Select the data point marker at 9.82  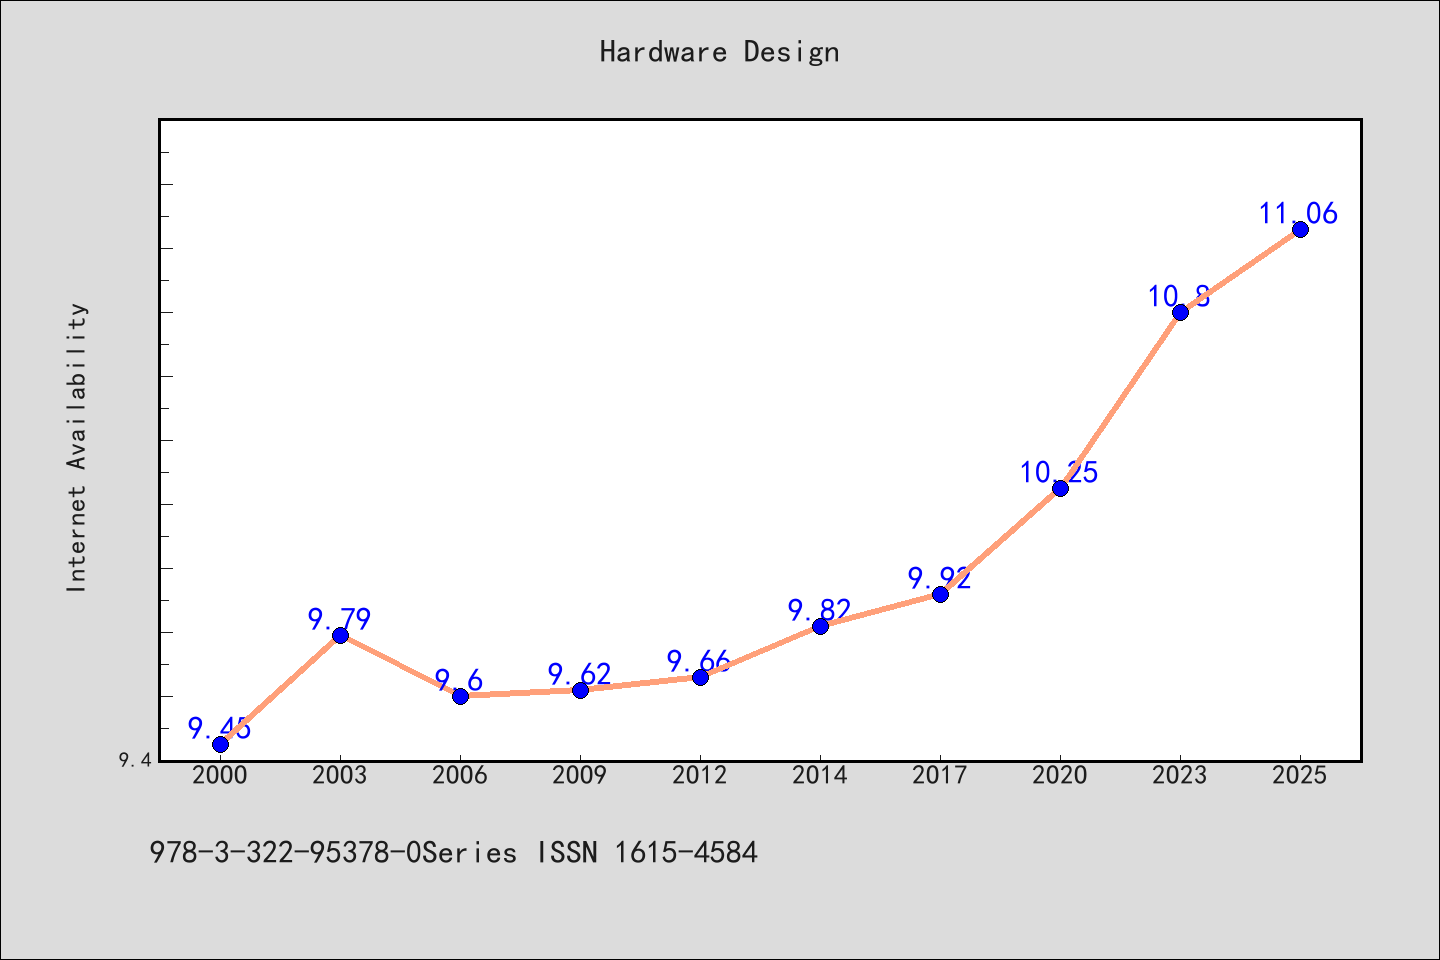click(820, 626)
